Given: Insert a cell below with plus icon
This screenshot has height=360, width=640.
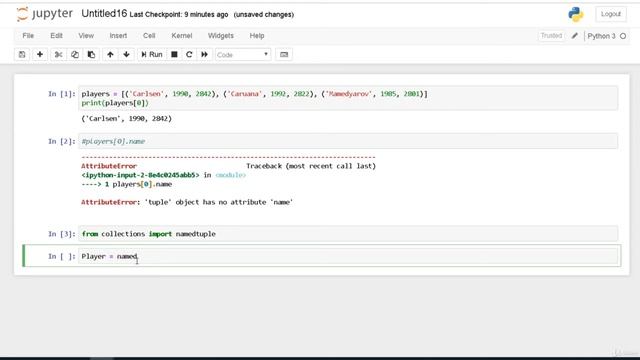Looking at the screenshot, I should coord(40,54).
